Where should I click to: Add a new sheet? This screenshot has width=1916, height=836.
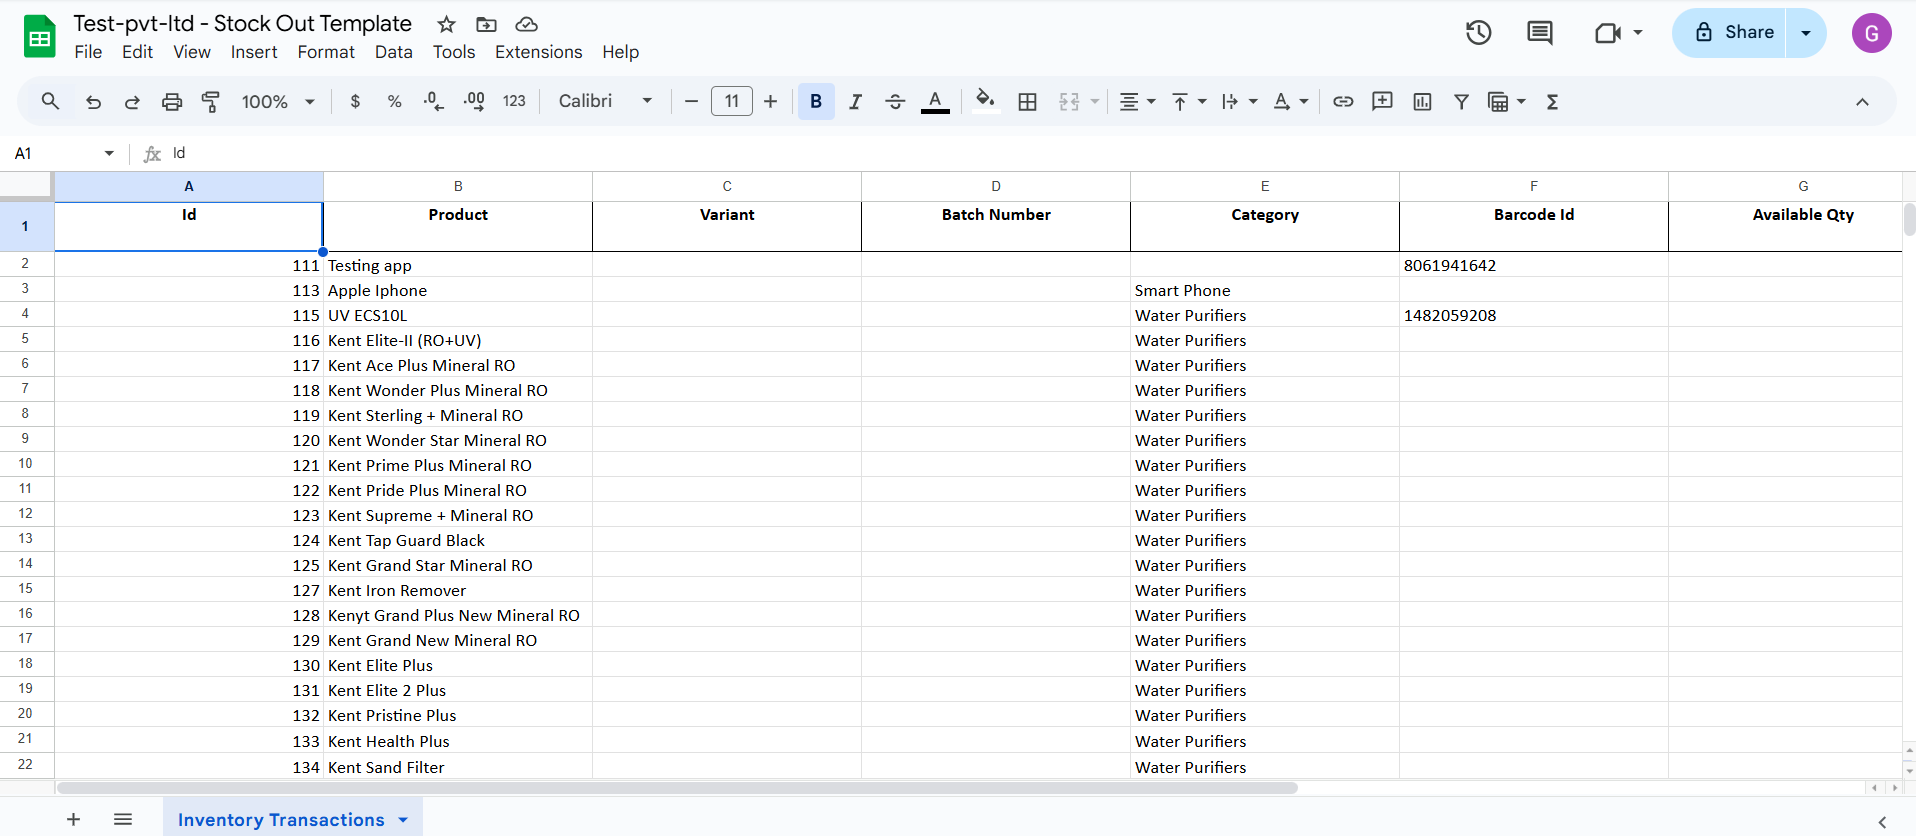[73, 819]
